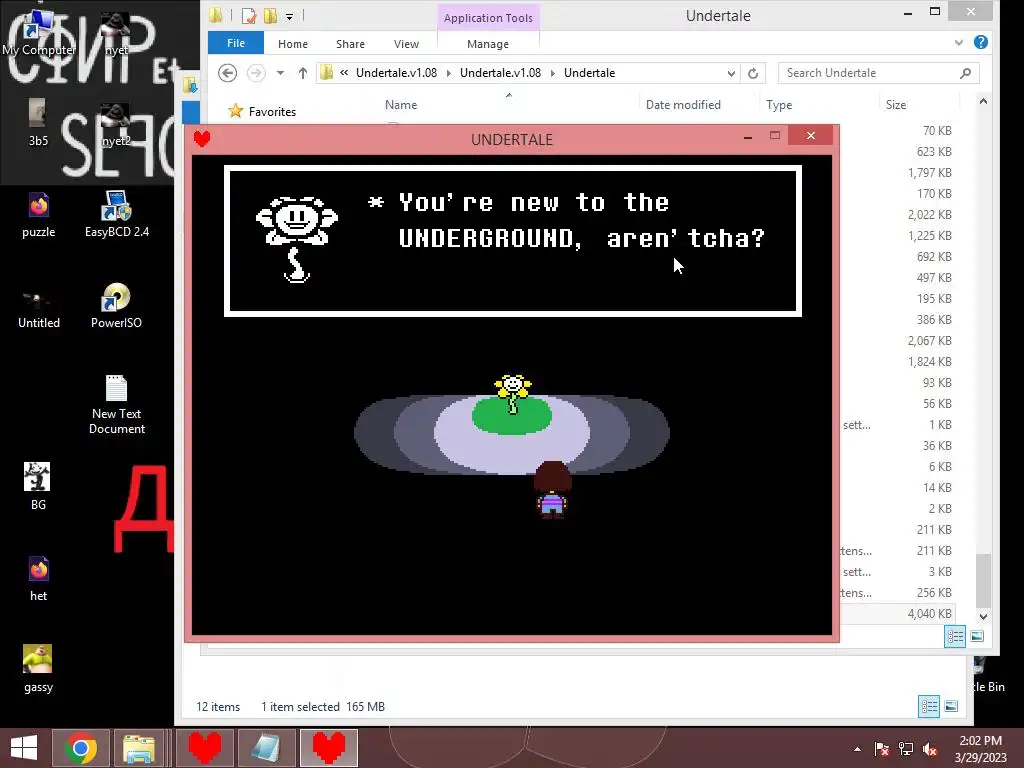
Task: Expand the ribbon with the chevron
Action: coord(959,42)
